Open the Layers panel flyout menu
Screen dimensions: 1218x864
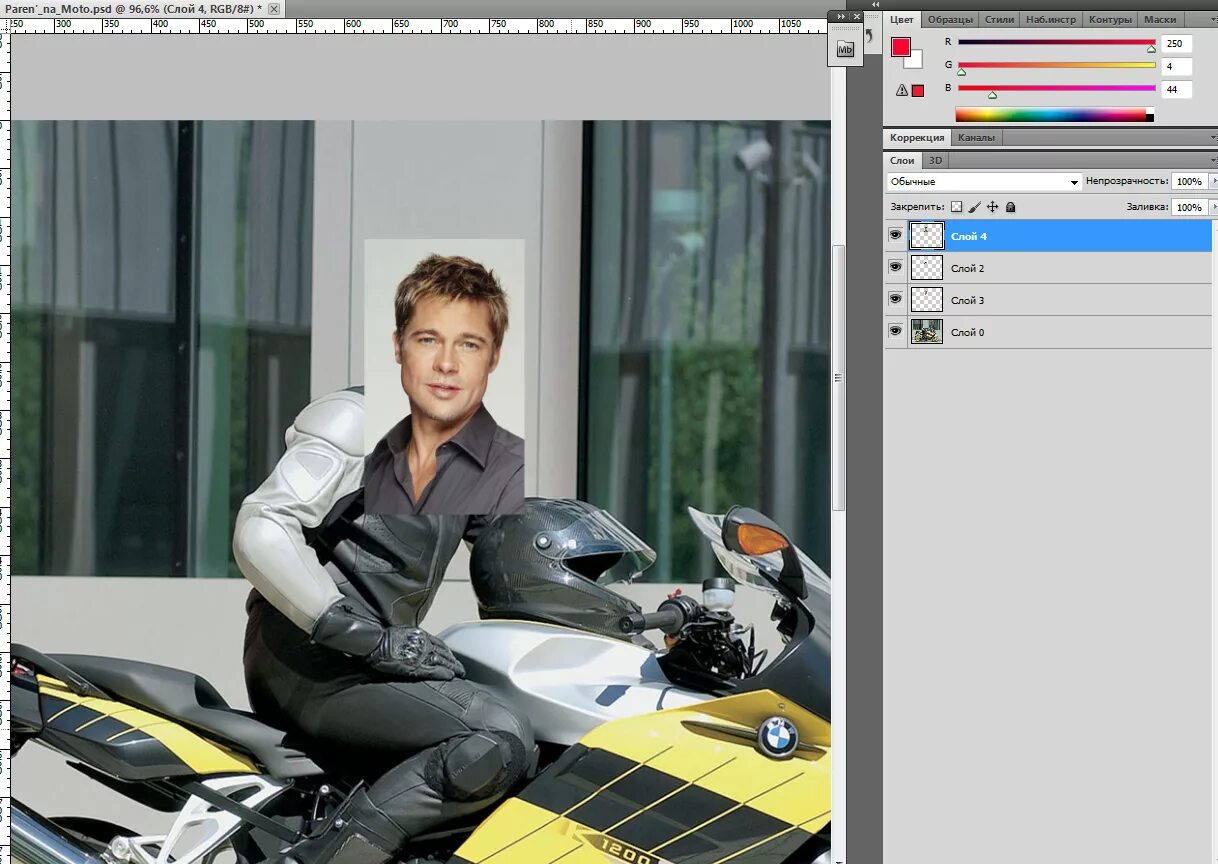(1214, 160)
